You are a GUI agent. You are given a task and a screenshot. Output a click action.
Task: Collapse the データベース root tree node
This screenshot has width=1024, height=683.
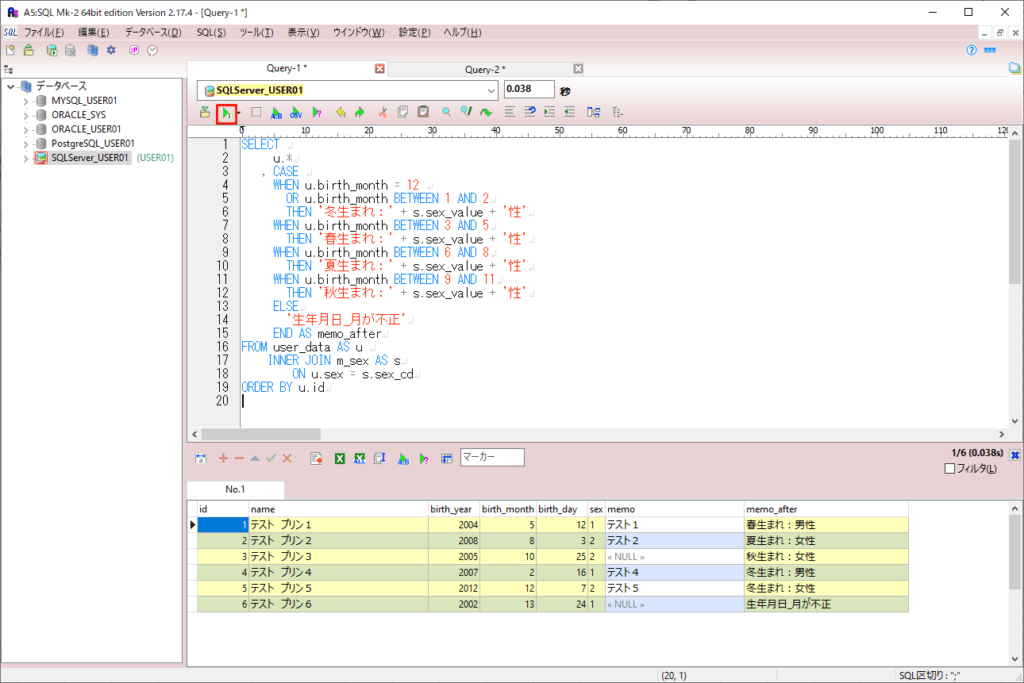8,85
